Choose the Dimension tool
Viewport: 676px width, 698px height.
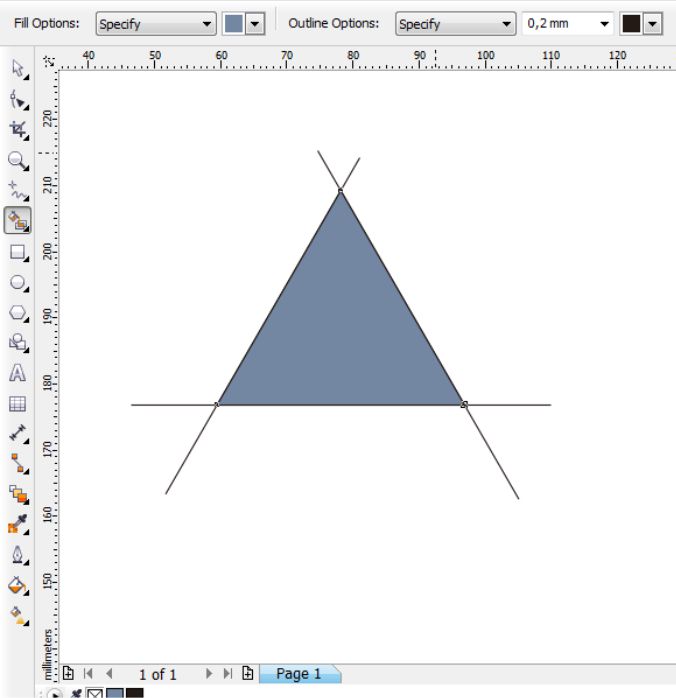coord(18,434)
